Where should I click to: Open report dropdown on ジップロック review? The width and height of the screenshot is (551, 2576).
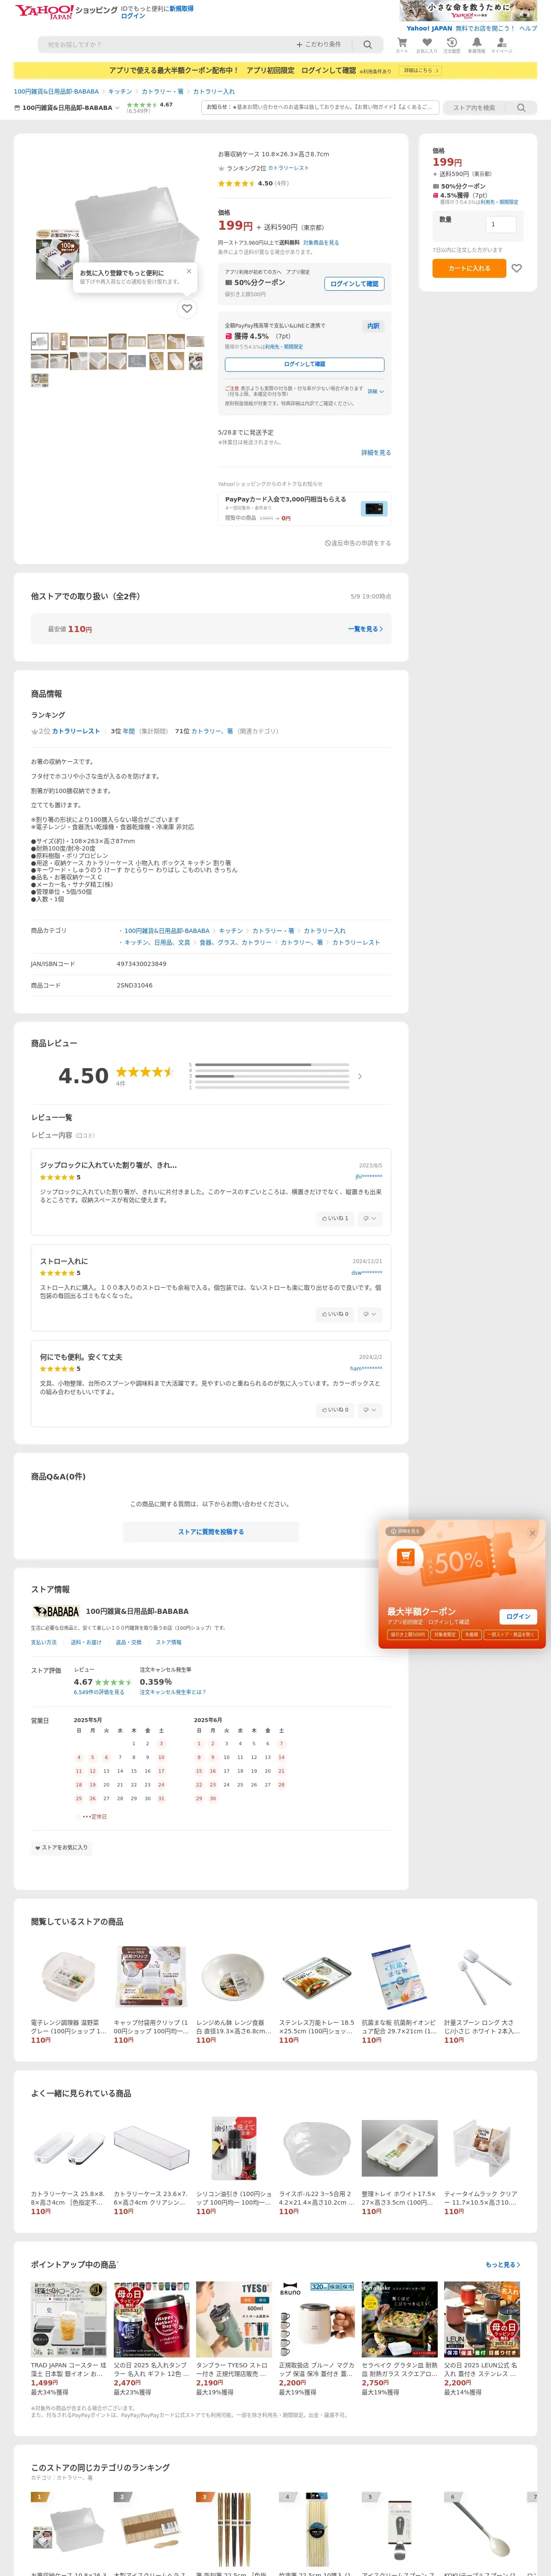370,1218
